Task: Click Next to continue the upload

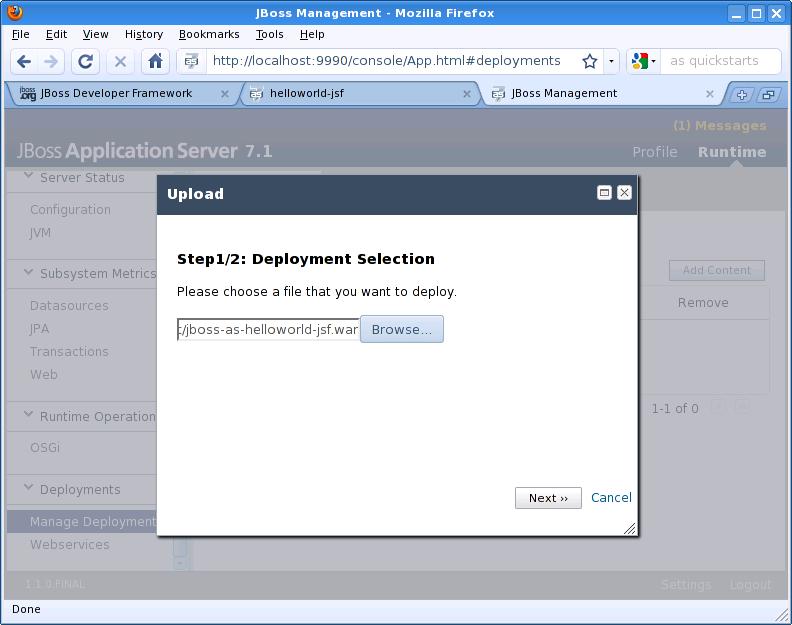Action: click(x=548, y=498)
